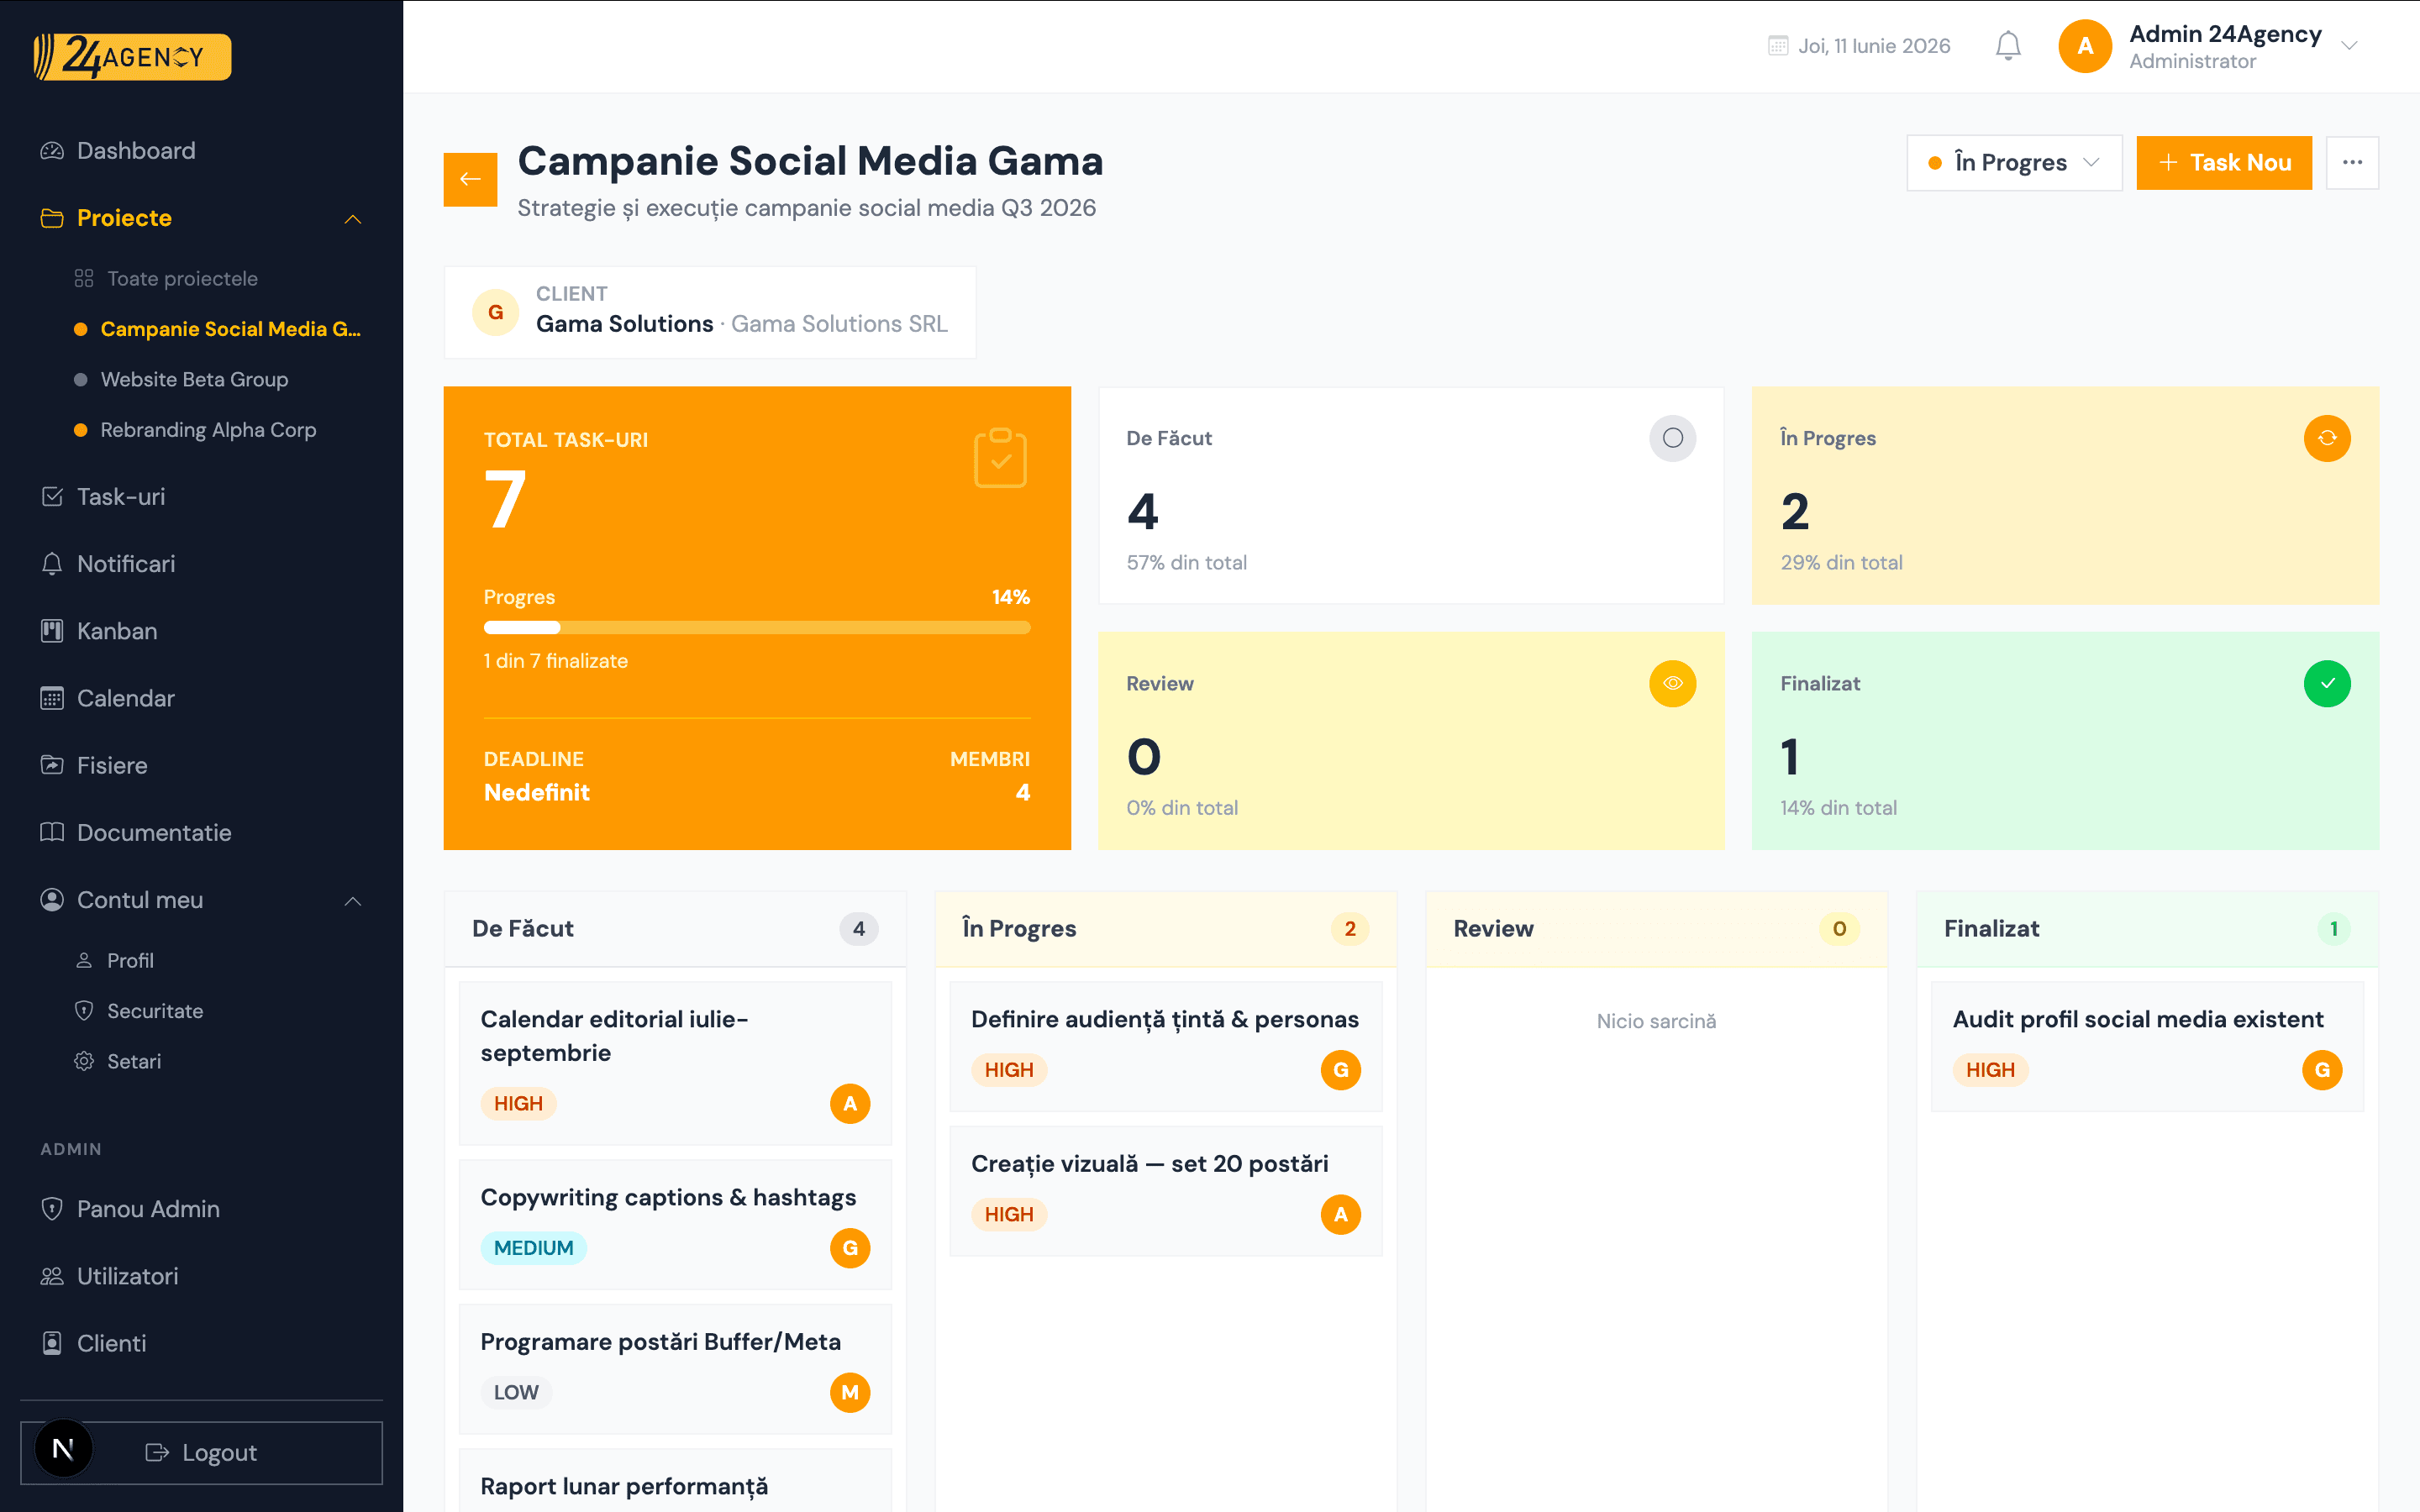Click the Next.js N badge at bottom left

63,1448
